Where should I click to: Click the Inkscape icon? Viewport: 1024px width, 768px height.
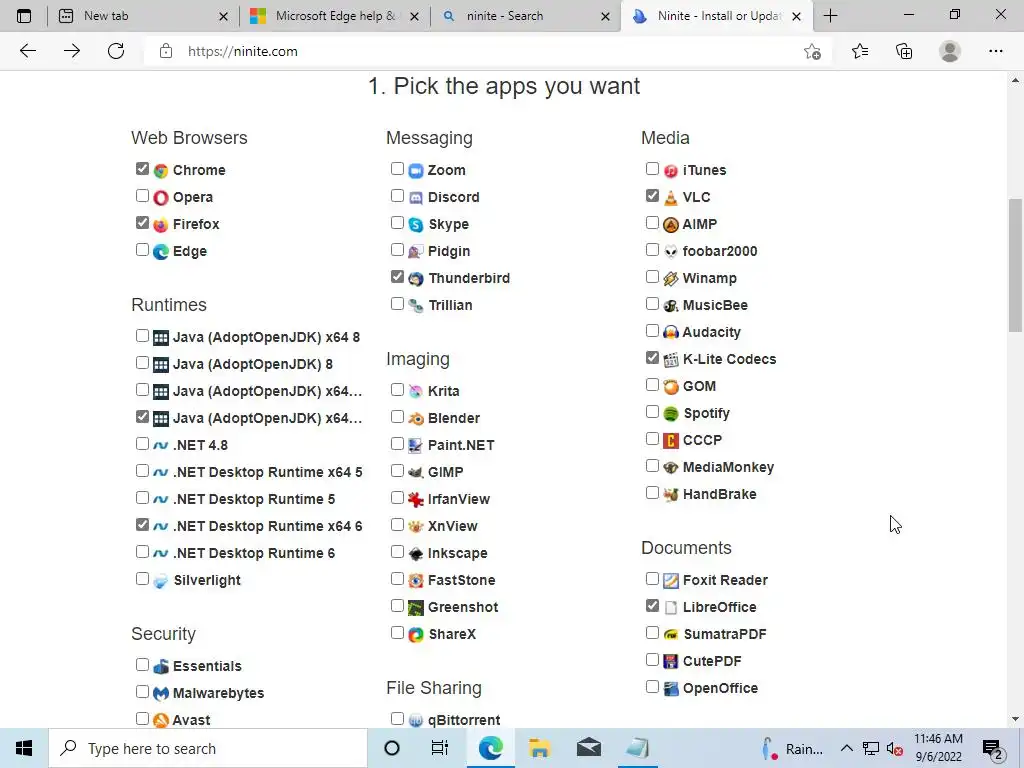point(416,554)
